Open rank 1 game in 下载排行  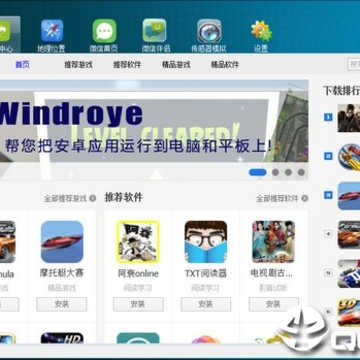[349, 118]
